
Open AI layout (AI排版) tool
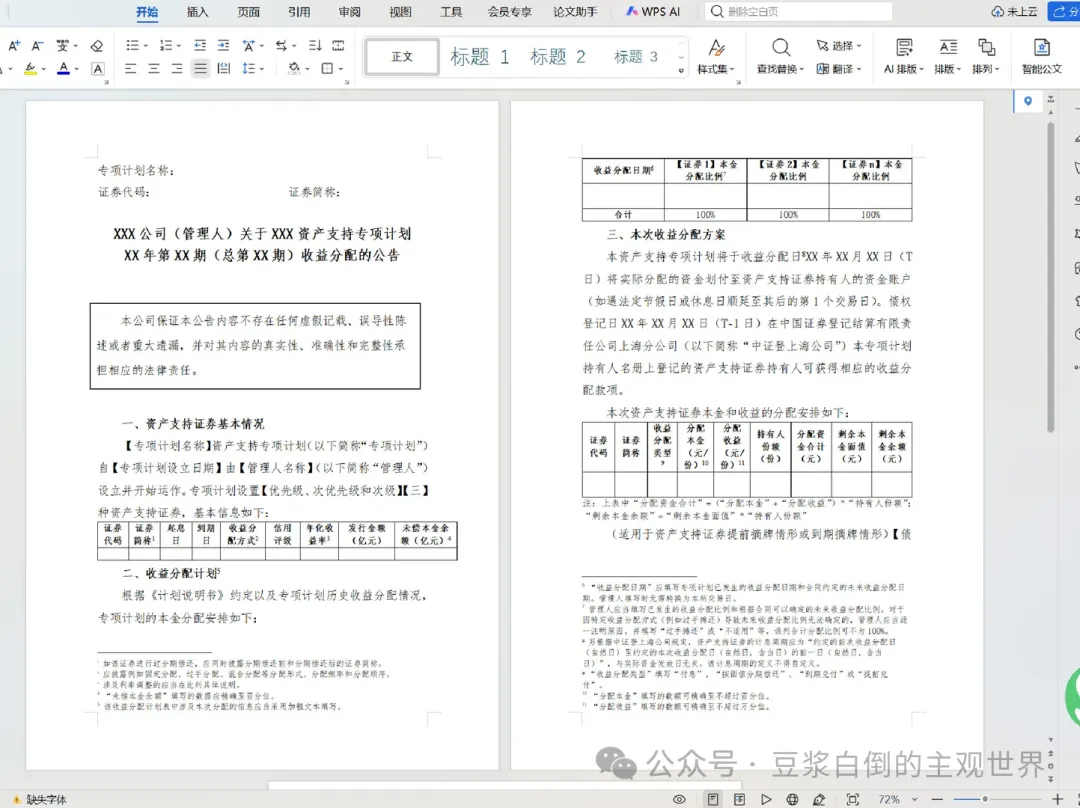(904, 56)
